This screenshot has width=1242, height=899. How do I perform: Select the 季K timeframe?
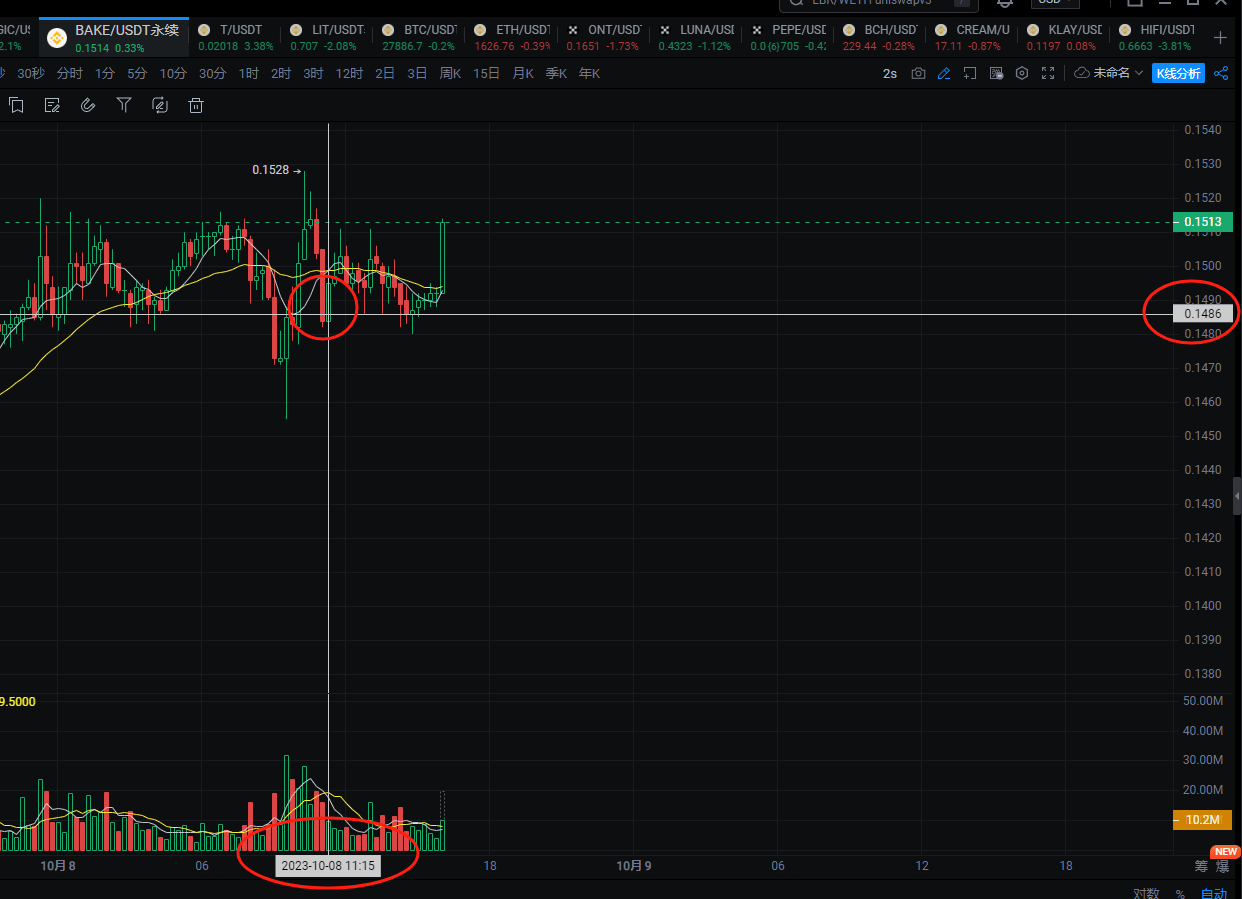556,73
